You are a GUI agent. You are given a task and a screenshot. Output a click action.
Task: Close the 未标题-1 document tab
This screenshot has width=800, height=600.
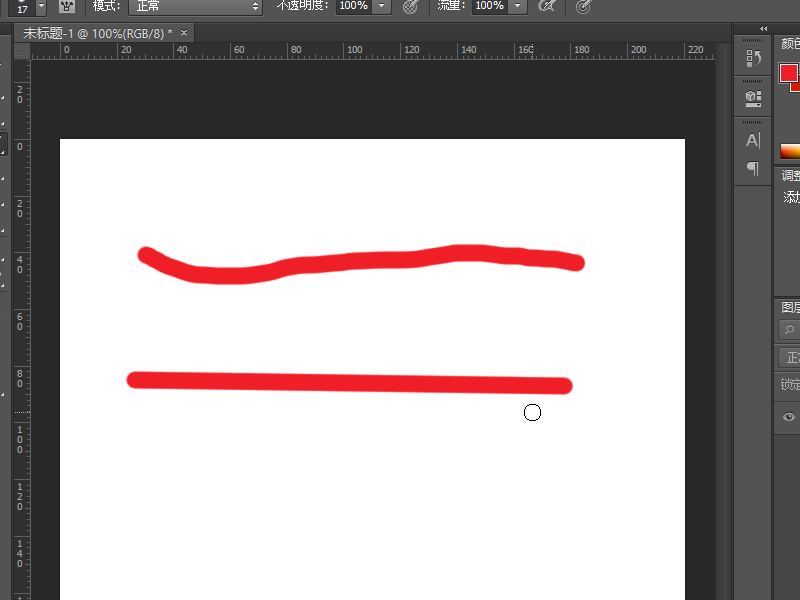pyautogui.click(x=183, y=33)
